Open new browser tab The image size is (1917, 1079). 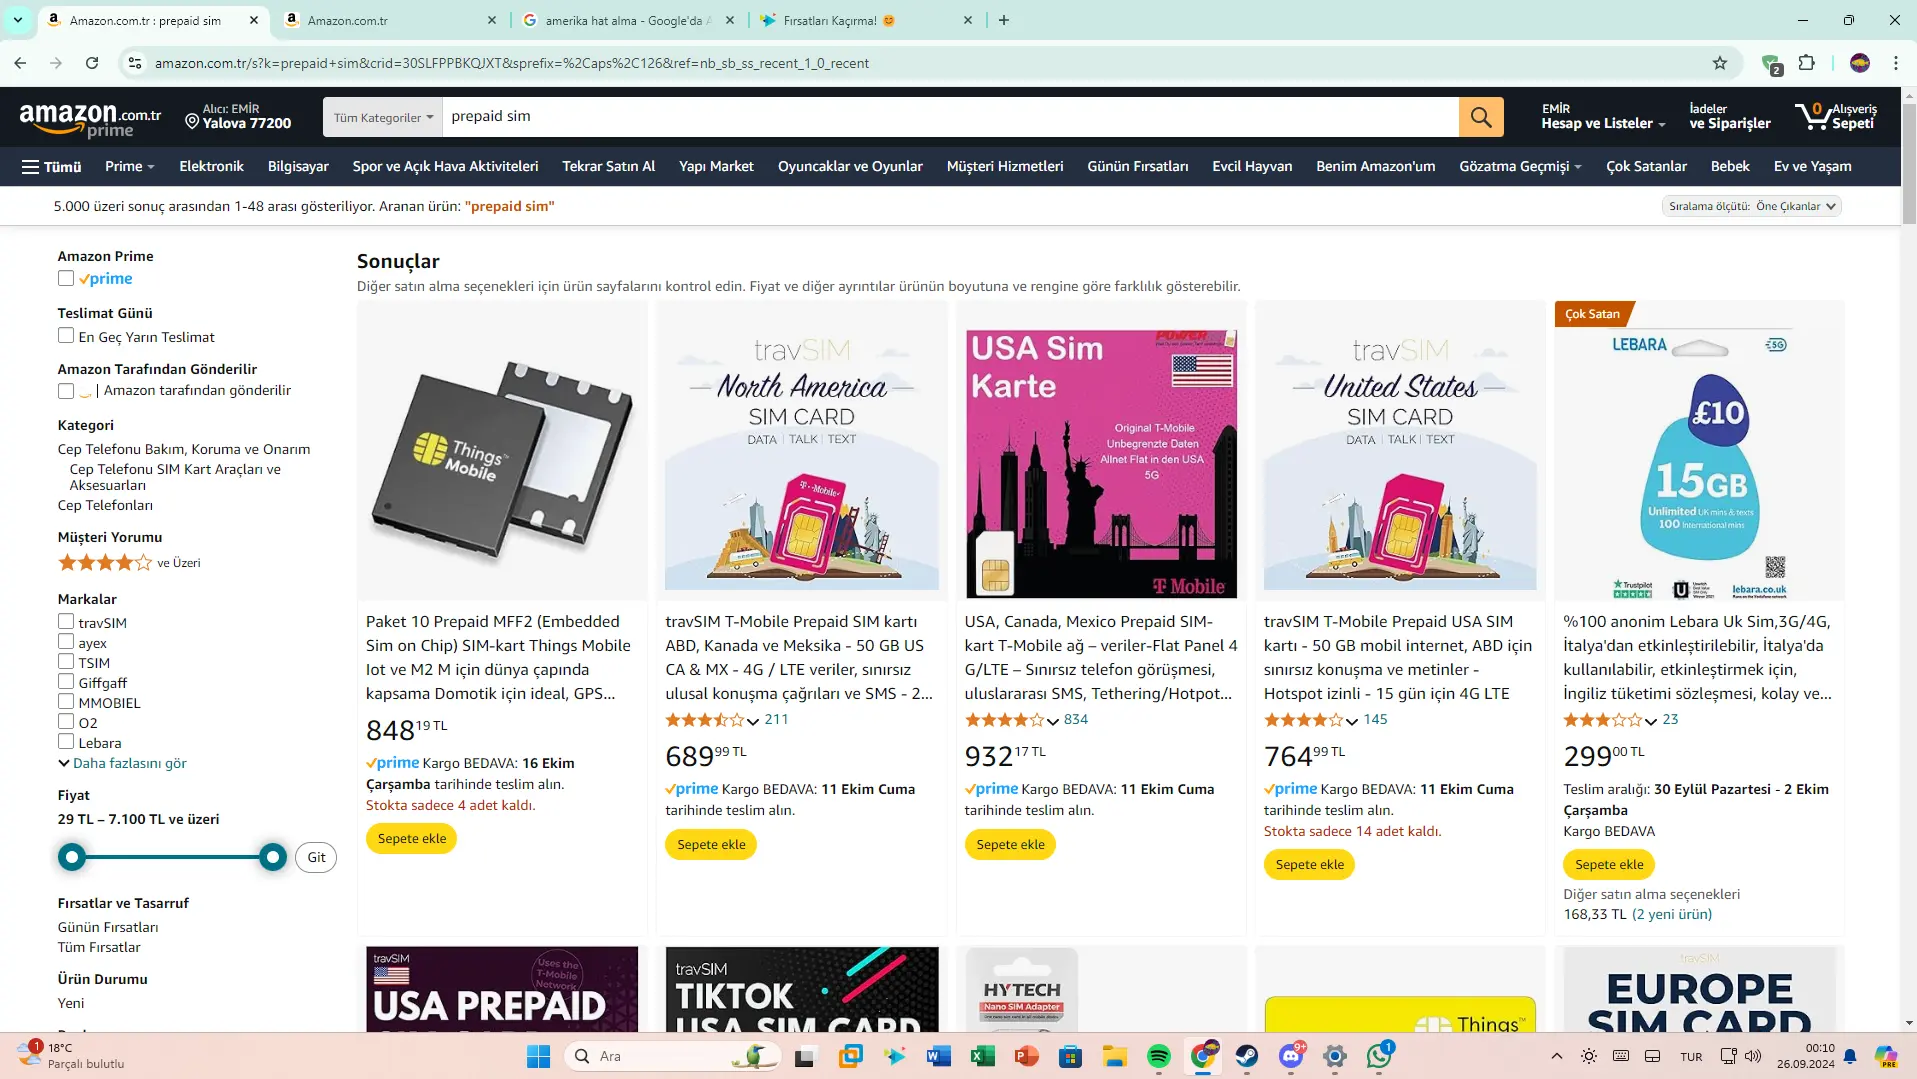click(1004, 20)
